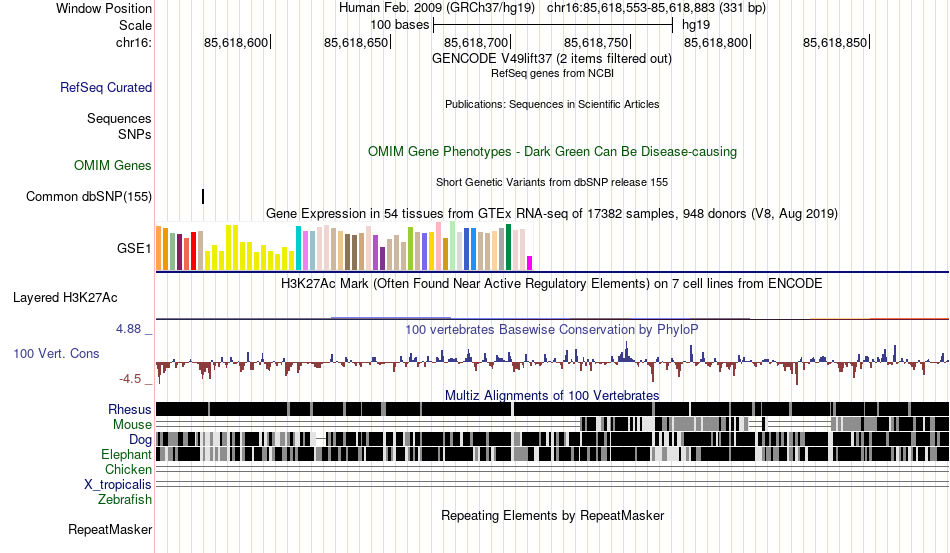950x553 pixels.
Task: Select the Zebrafish alignment label
Action: coord(125,500)
